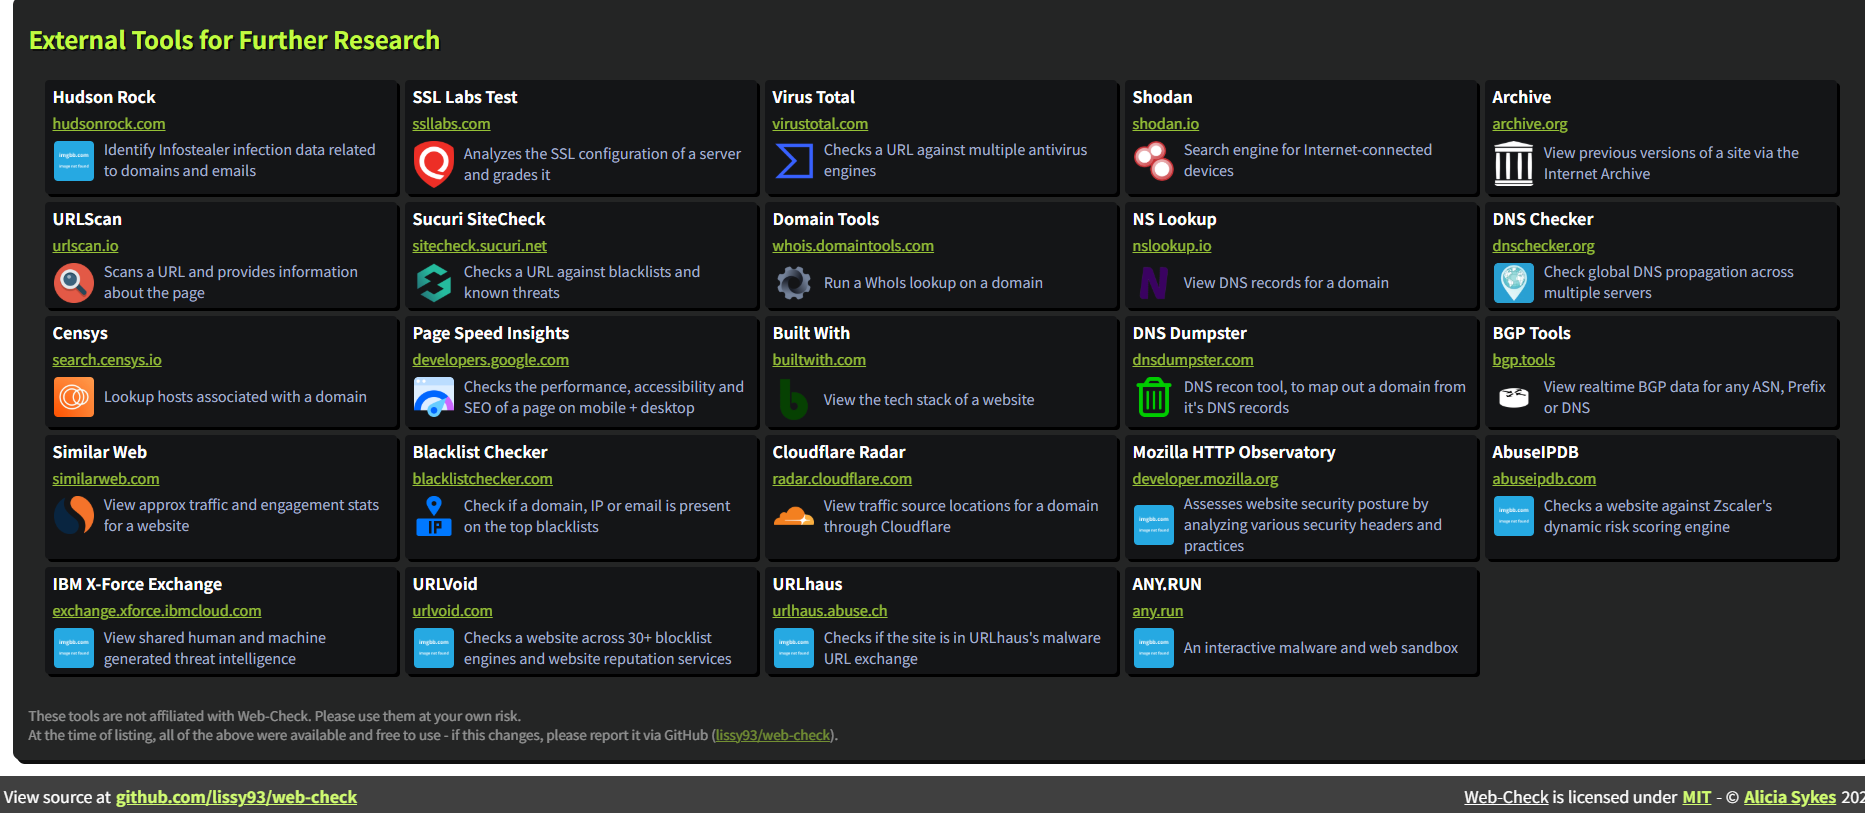The image size is (1865, 813).
Task: Click the Page Speed Insights gauge icon
Action: click(x=434, y=397)
